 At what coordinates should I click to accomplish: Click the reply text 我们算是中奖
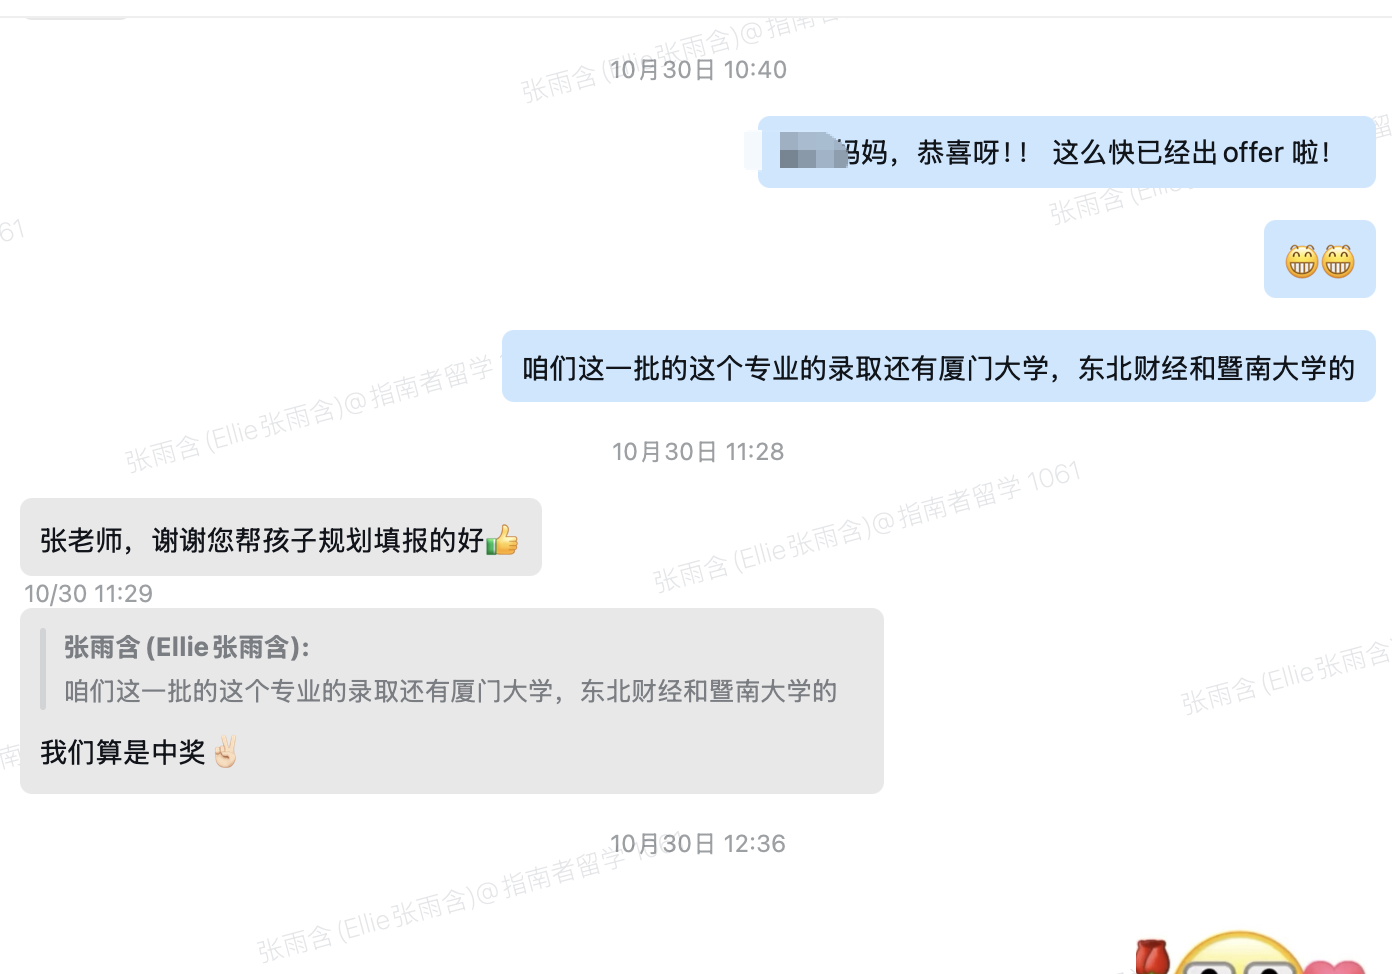click(x=123, y=752)
